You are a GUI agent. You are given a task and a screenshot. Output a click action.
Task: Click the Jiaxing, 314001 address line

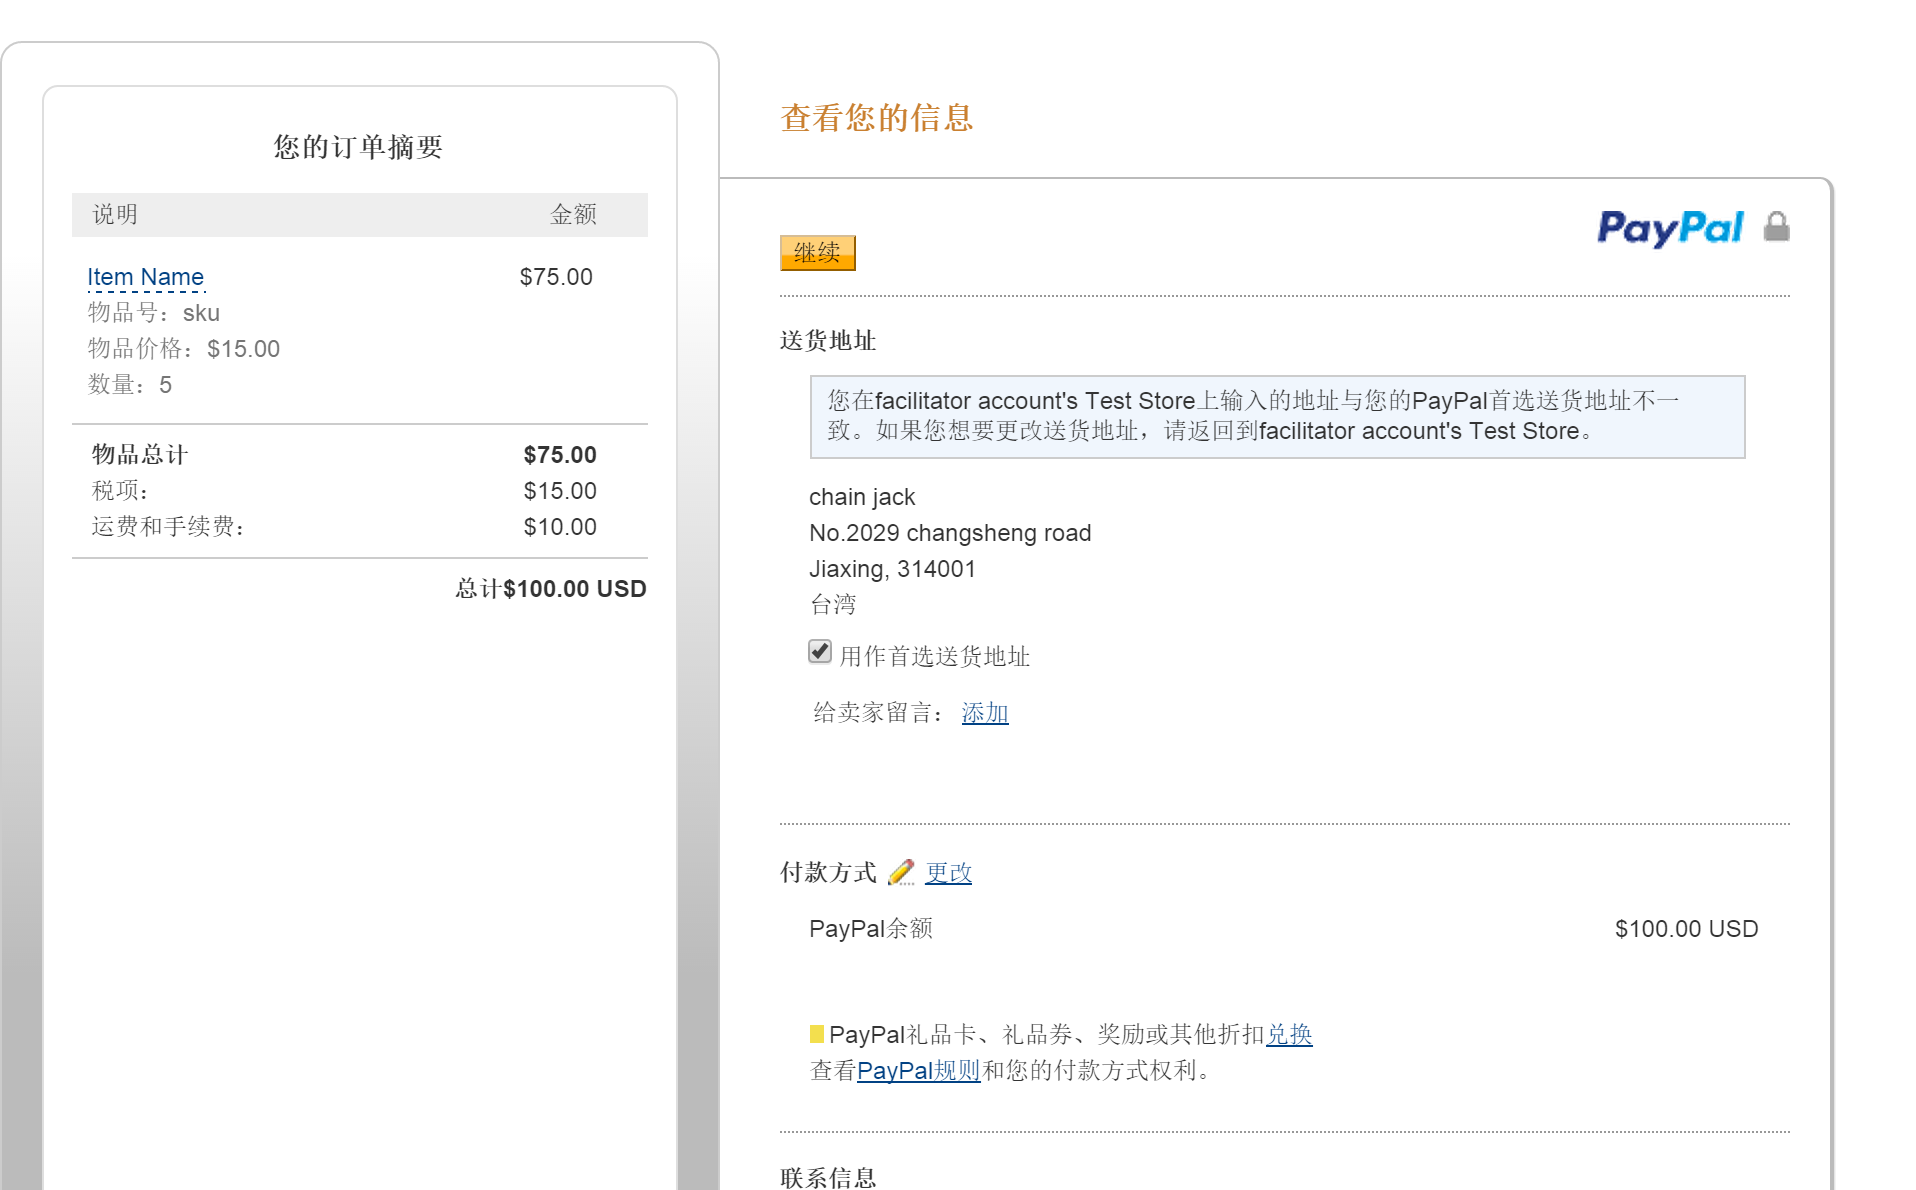point(892,569)
